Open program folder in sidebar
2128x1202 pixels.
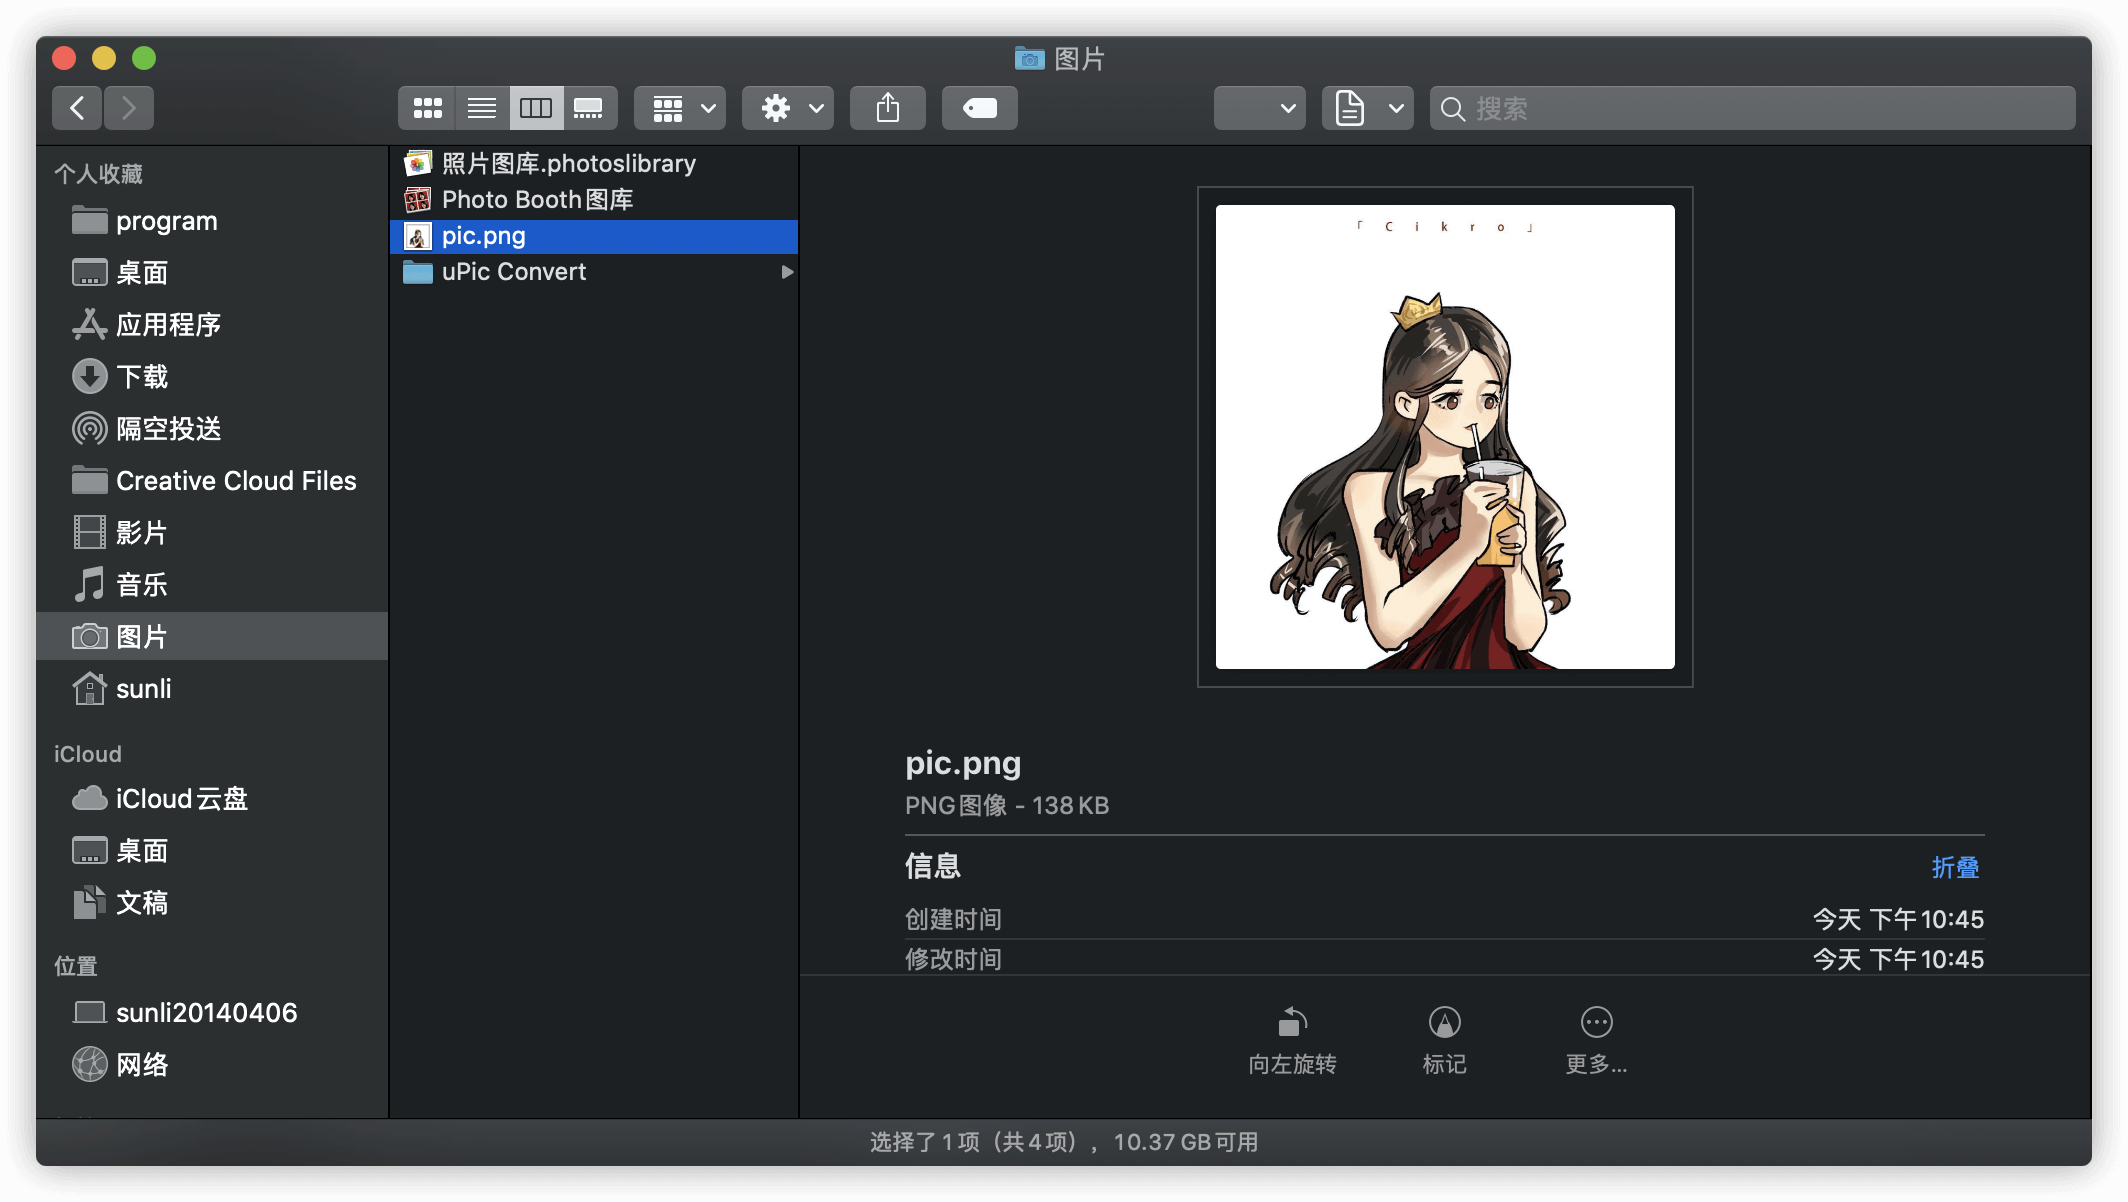point(212,221)
